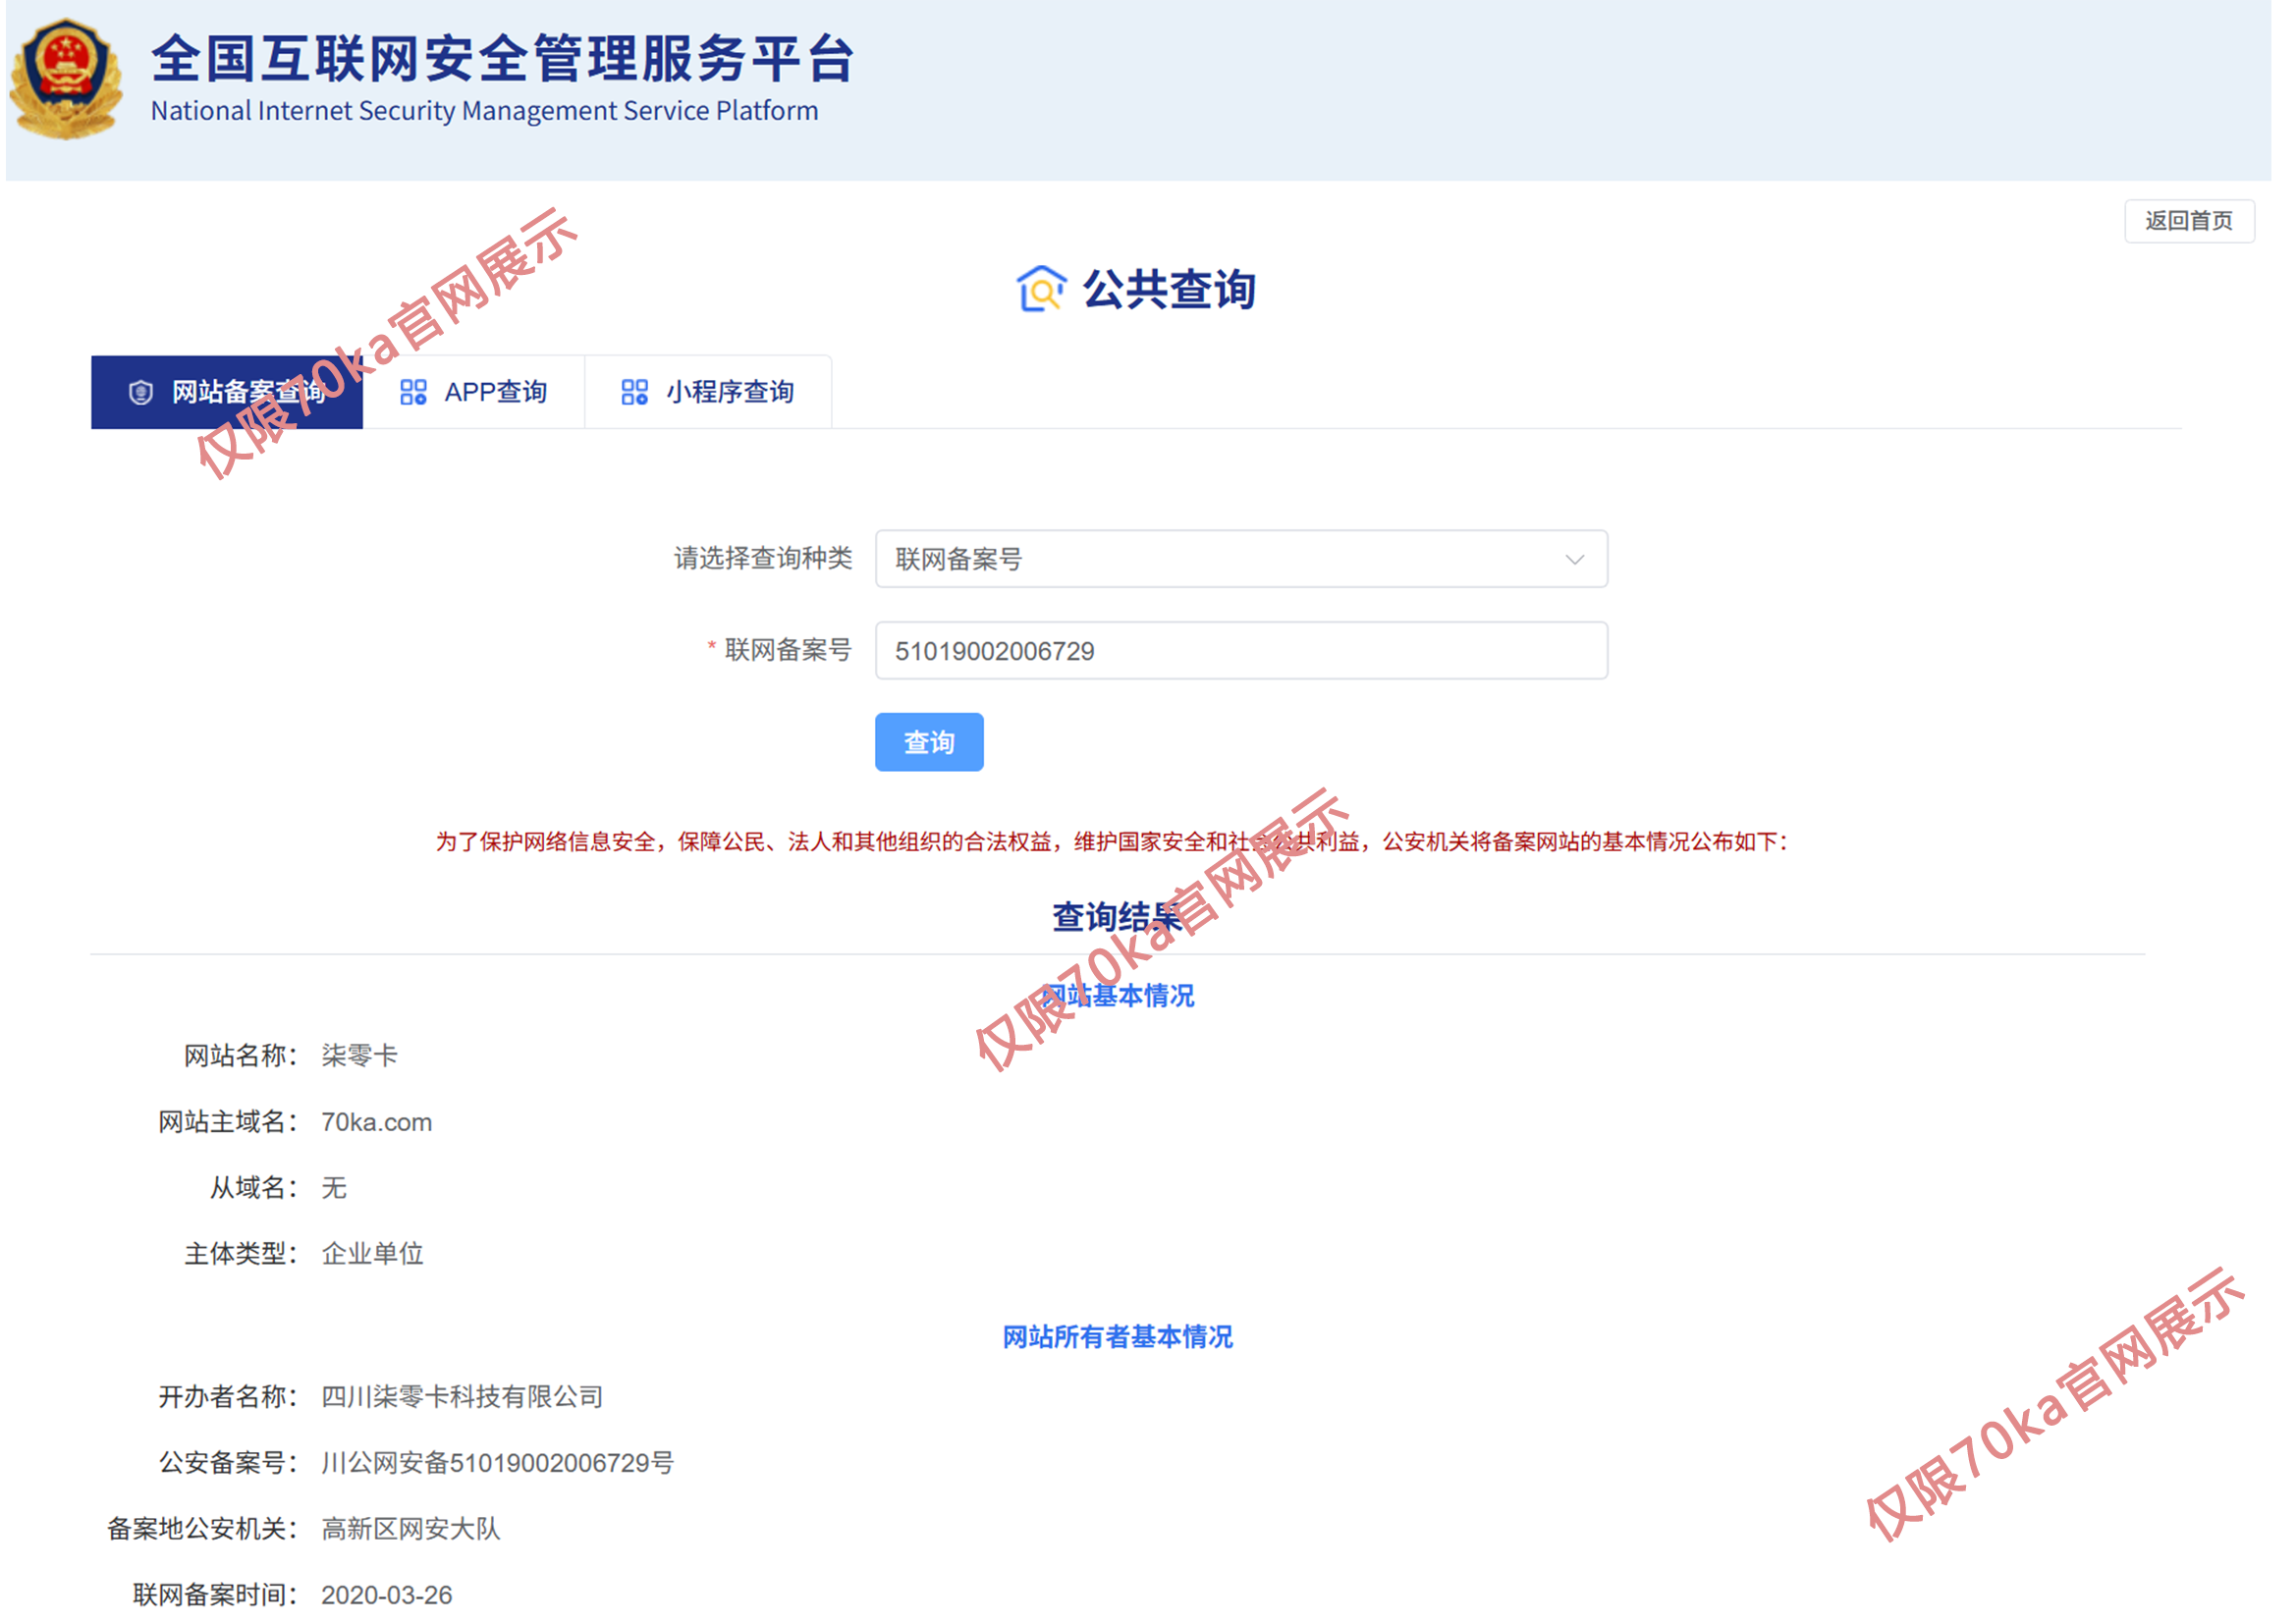Open the 网站备案查询 tab
This screenshot has width=2296, height=1624.
click(227, 393)
